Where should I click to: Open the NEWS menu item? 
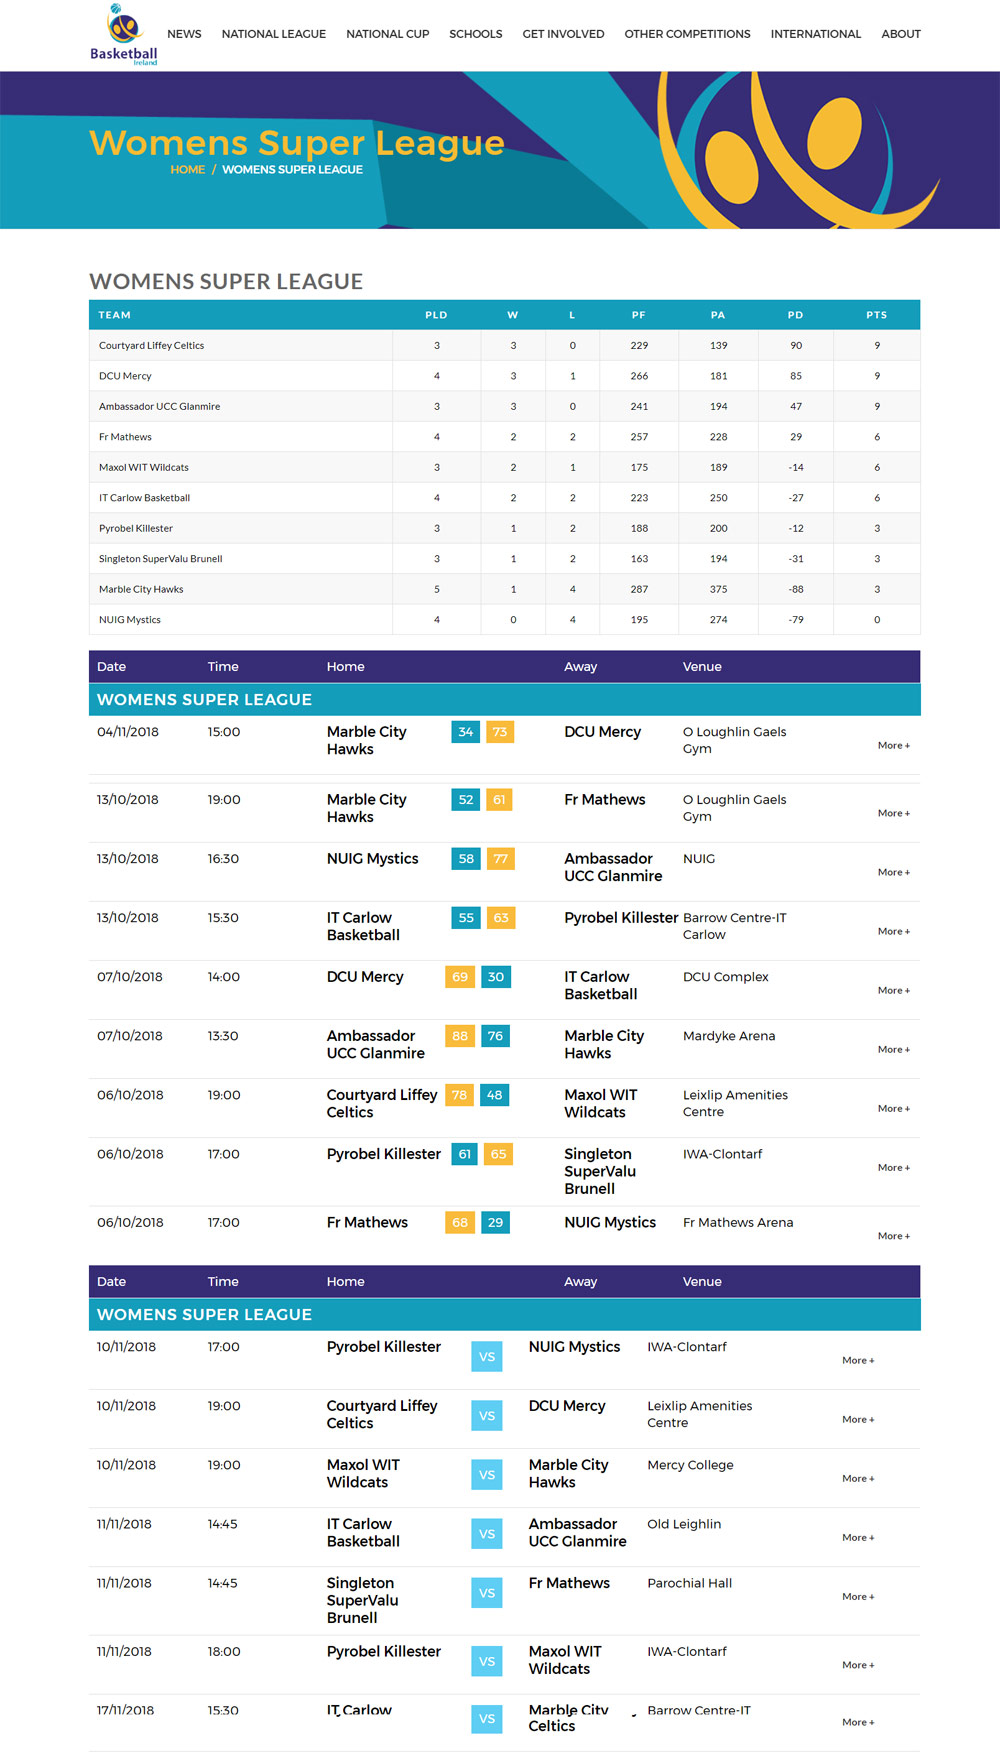point(184,34)
